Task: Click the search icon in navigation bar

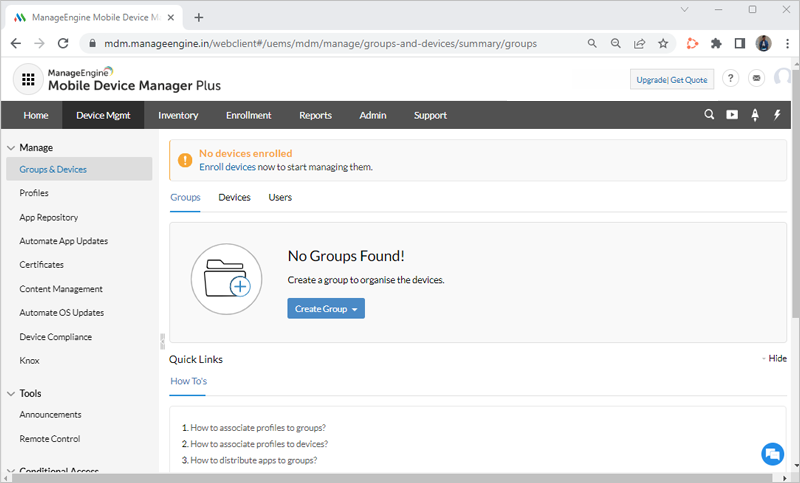Action: coord(709,115)
